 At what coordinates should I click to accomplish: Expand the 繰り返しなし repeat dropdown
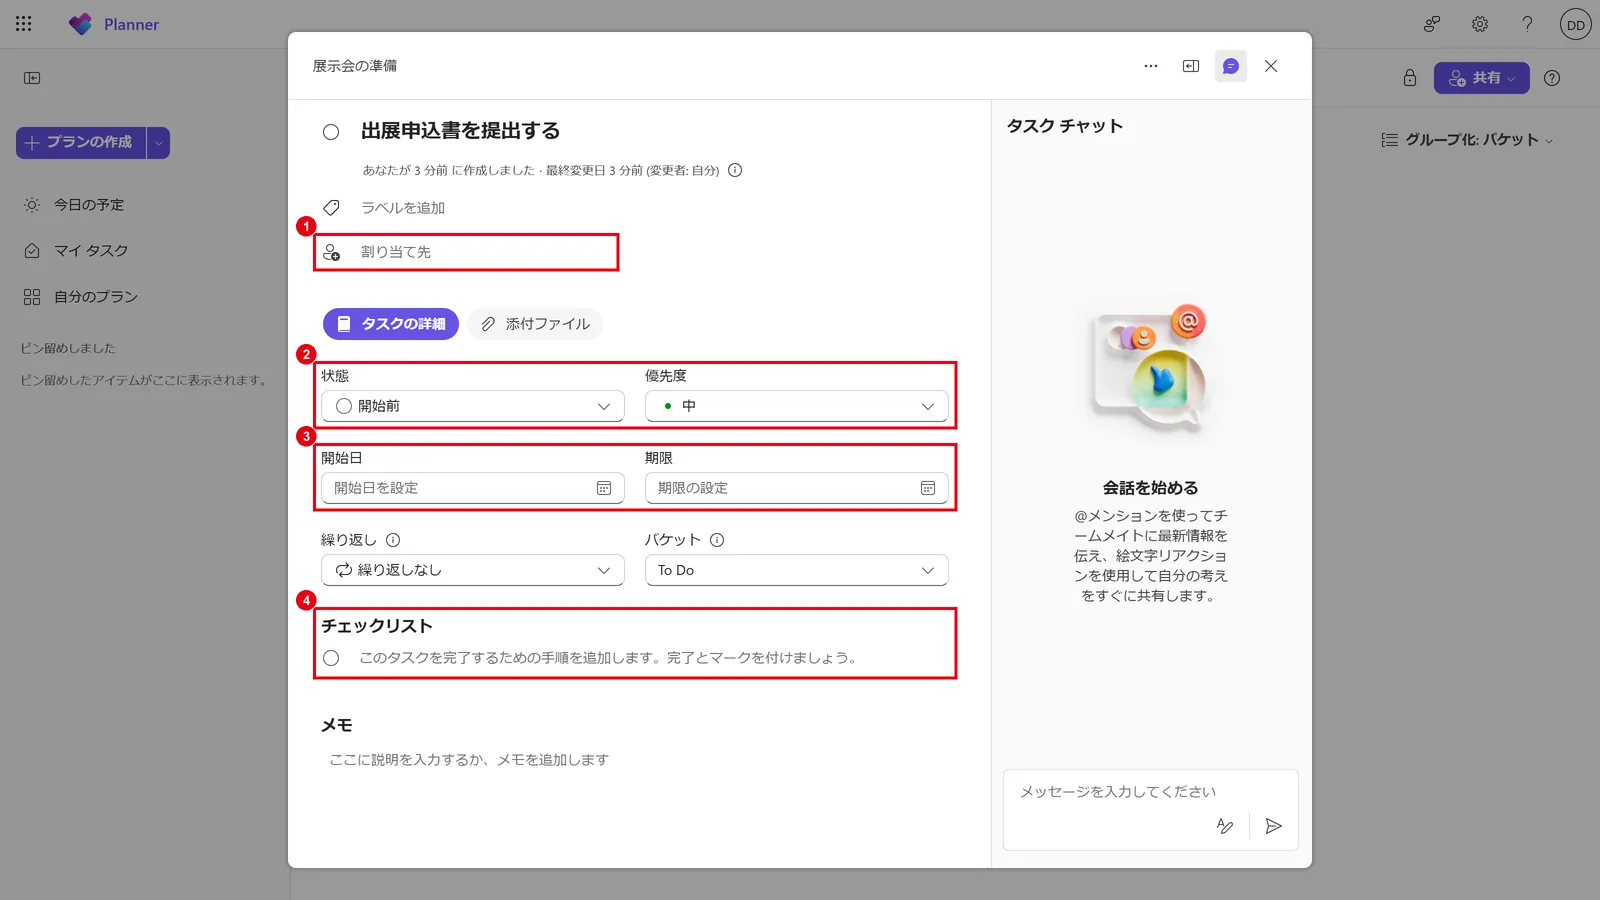(473, 570)
